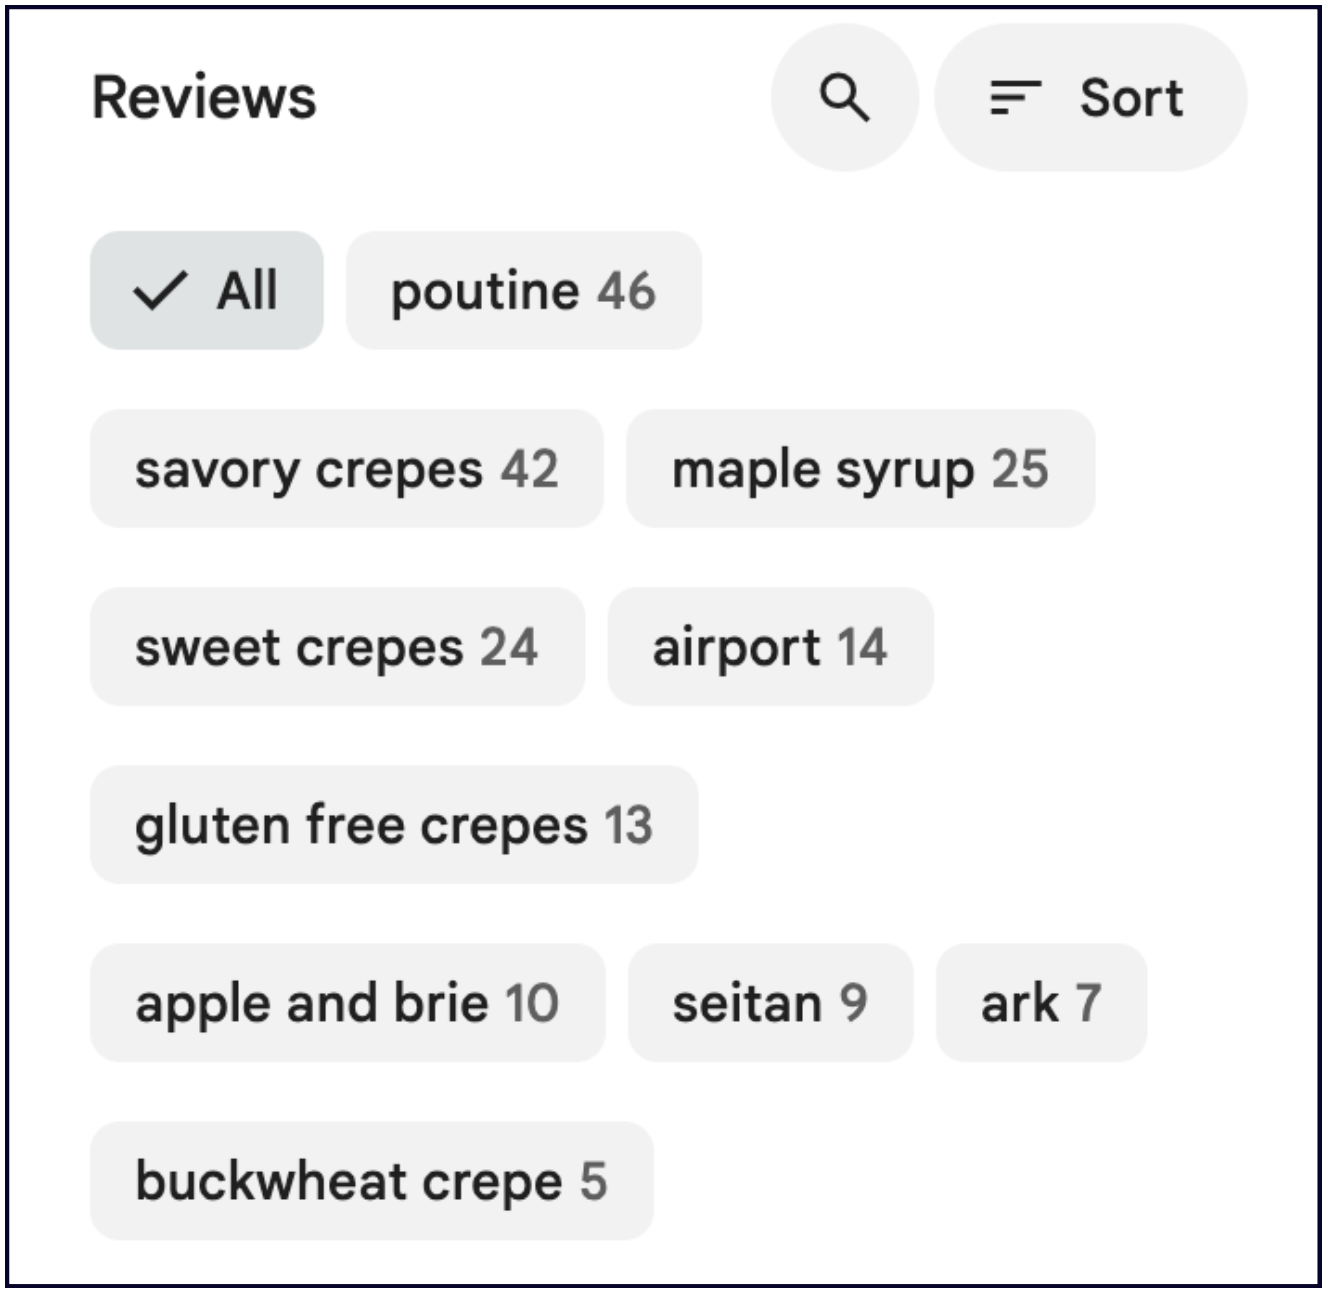The width and height of the screenshot is (1328, 1294).
Task: Filter by apple and brie
Action: pos(347,1003)
